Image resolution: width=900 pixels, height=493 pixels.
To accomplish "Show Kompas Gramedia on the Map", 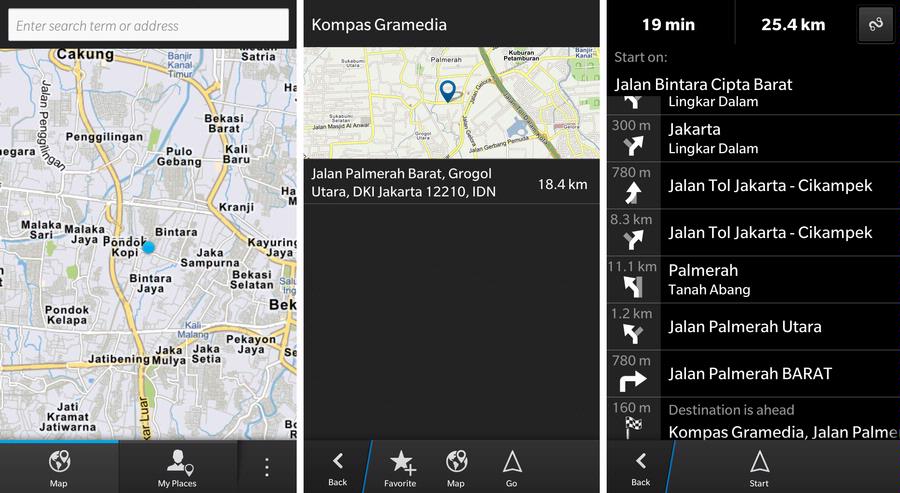I will 456,467.
